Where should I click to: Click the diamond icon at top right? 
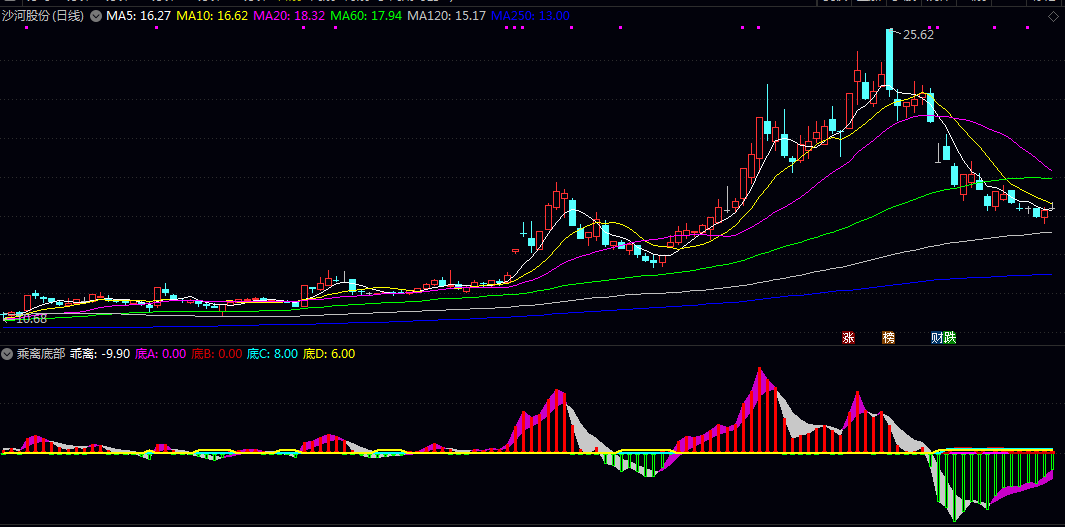tap(1053, 17)
